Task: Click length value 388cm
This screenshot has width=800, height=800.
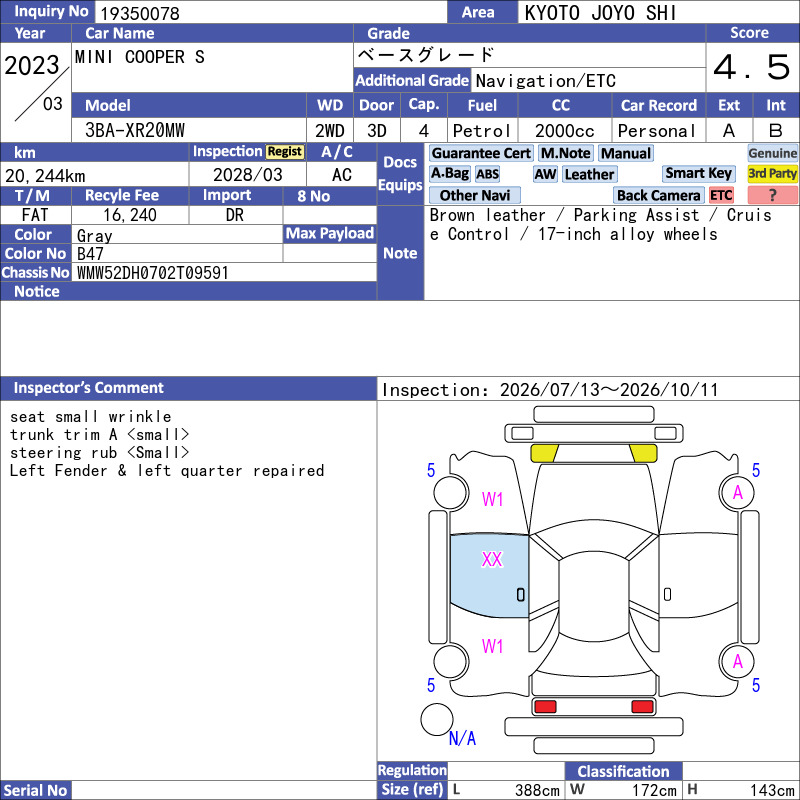Action: [537, 790]
